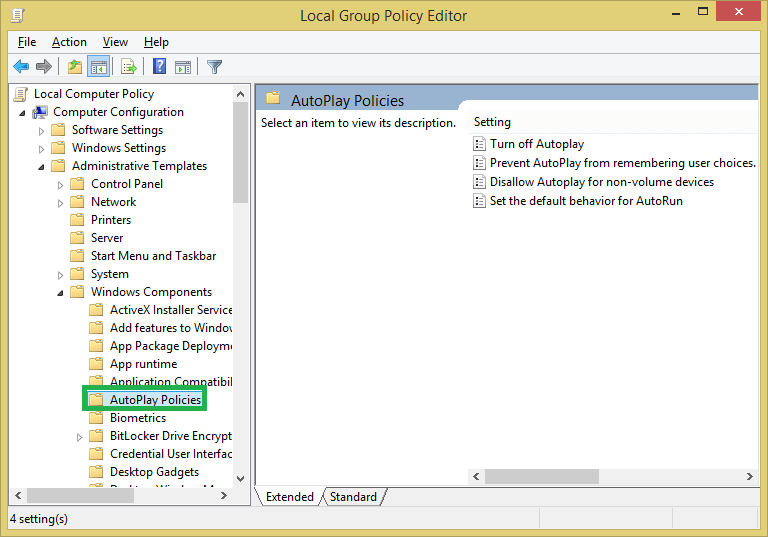The height and width of the screenshot is (537, 768).
Task: Select ActiveX Installer Service folder
Action: (x=171, y=310)
